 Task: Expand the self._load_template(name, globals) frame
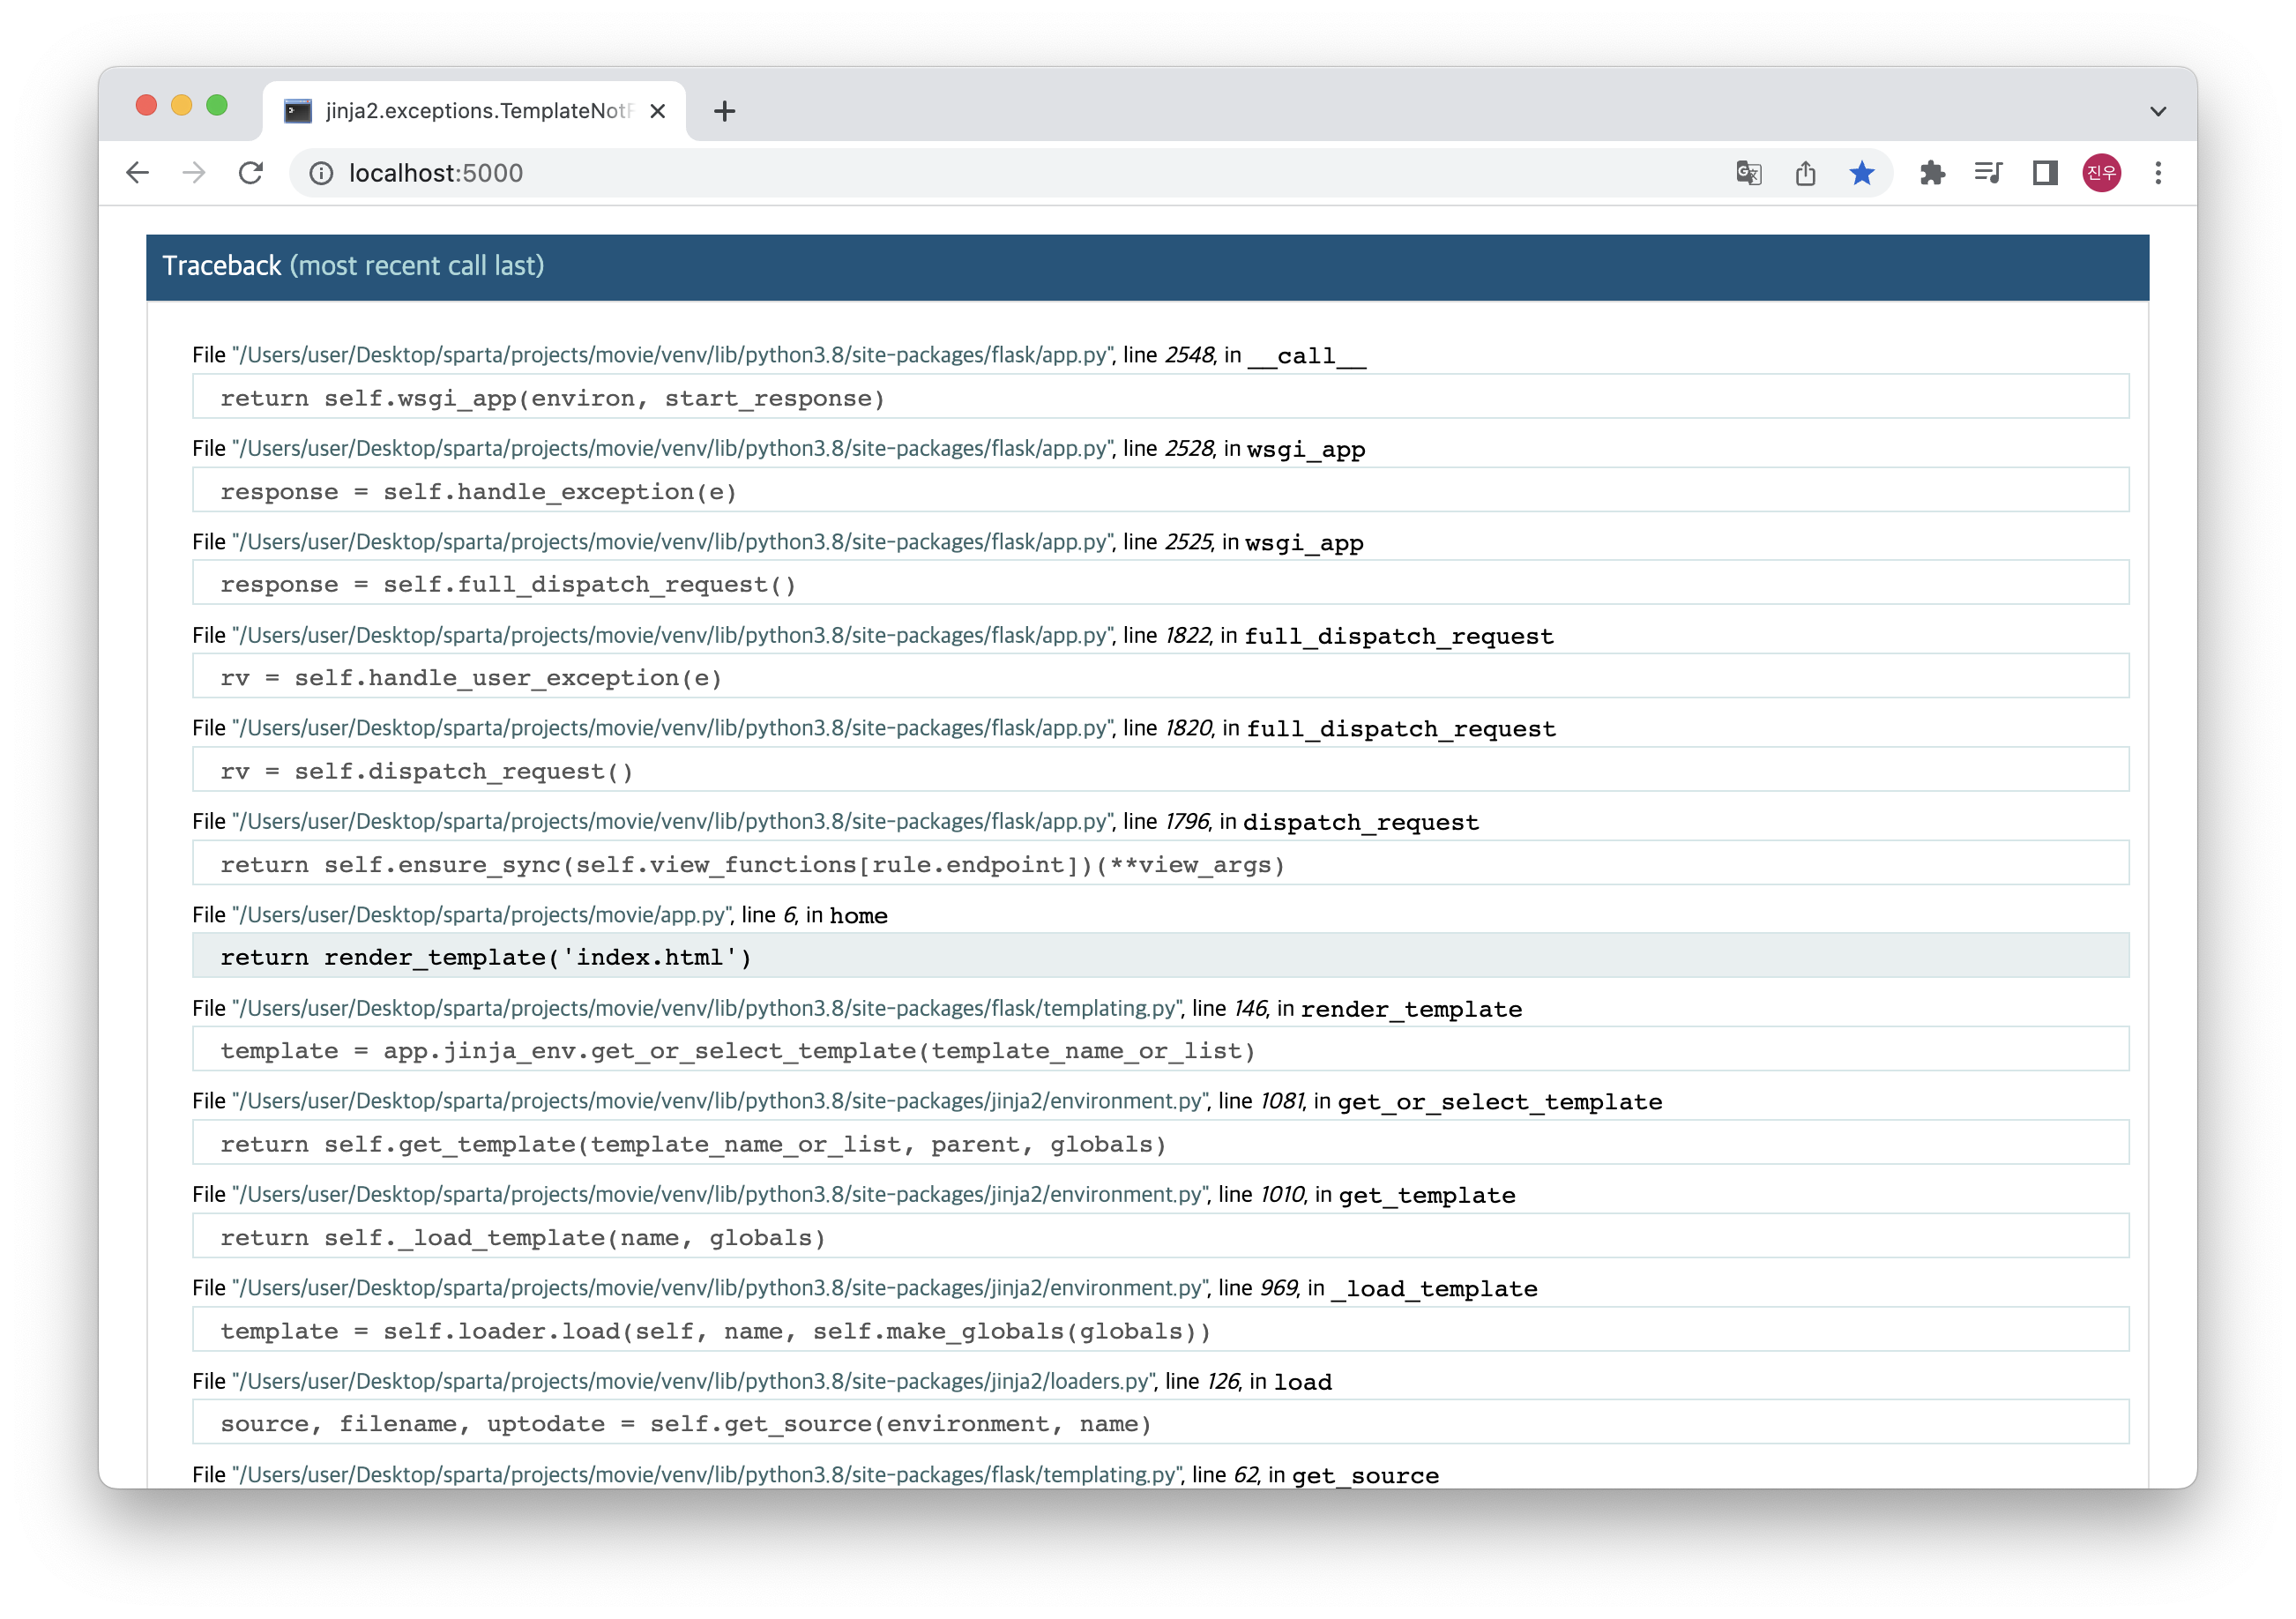pos(1160,1236)
